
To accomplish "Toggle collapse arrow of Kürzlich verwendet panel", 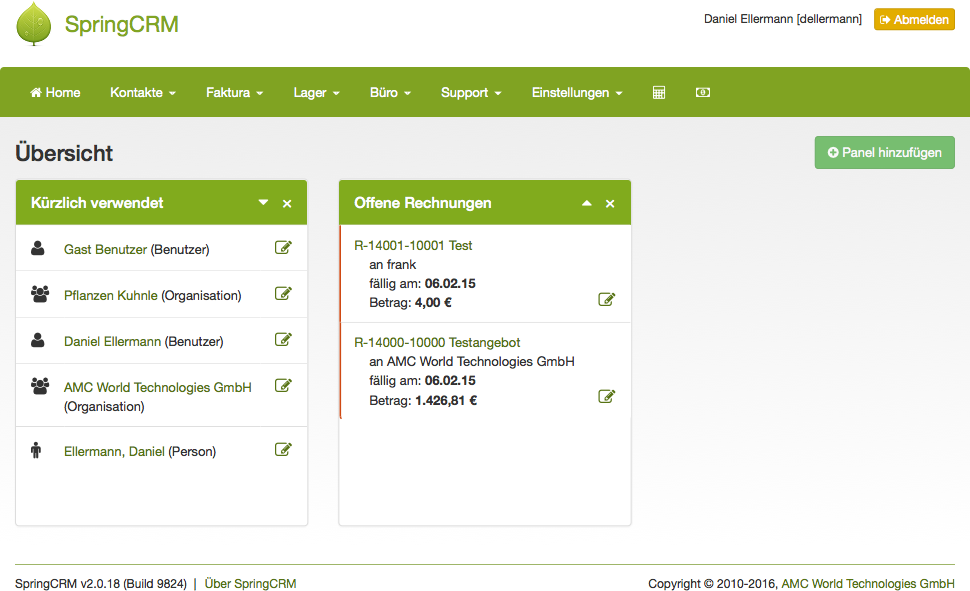I will tap(264, 202).
